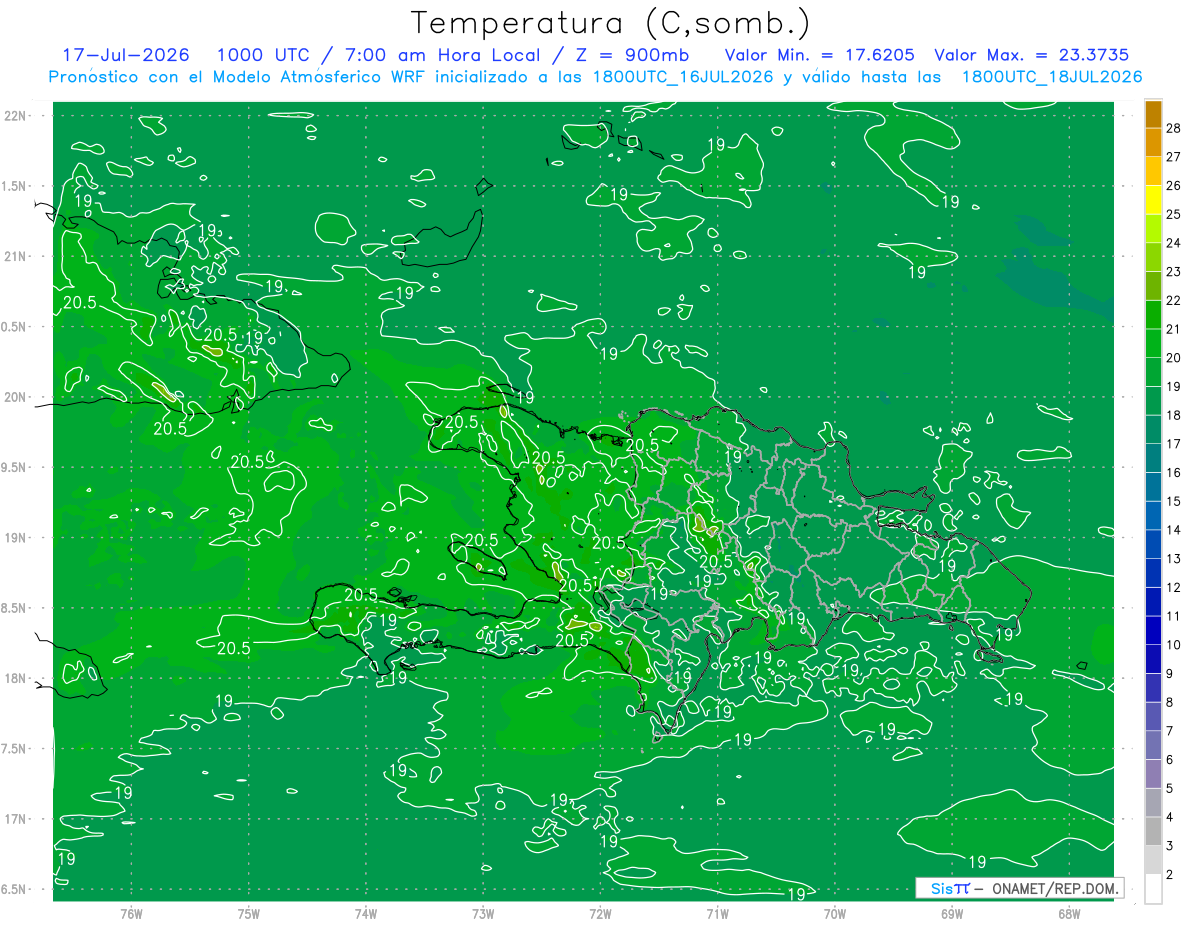Pick the green segment between 20 and 21
Screen dimensions: 1200x927
(x=1153, y=344)
